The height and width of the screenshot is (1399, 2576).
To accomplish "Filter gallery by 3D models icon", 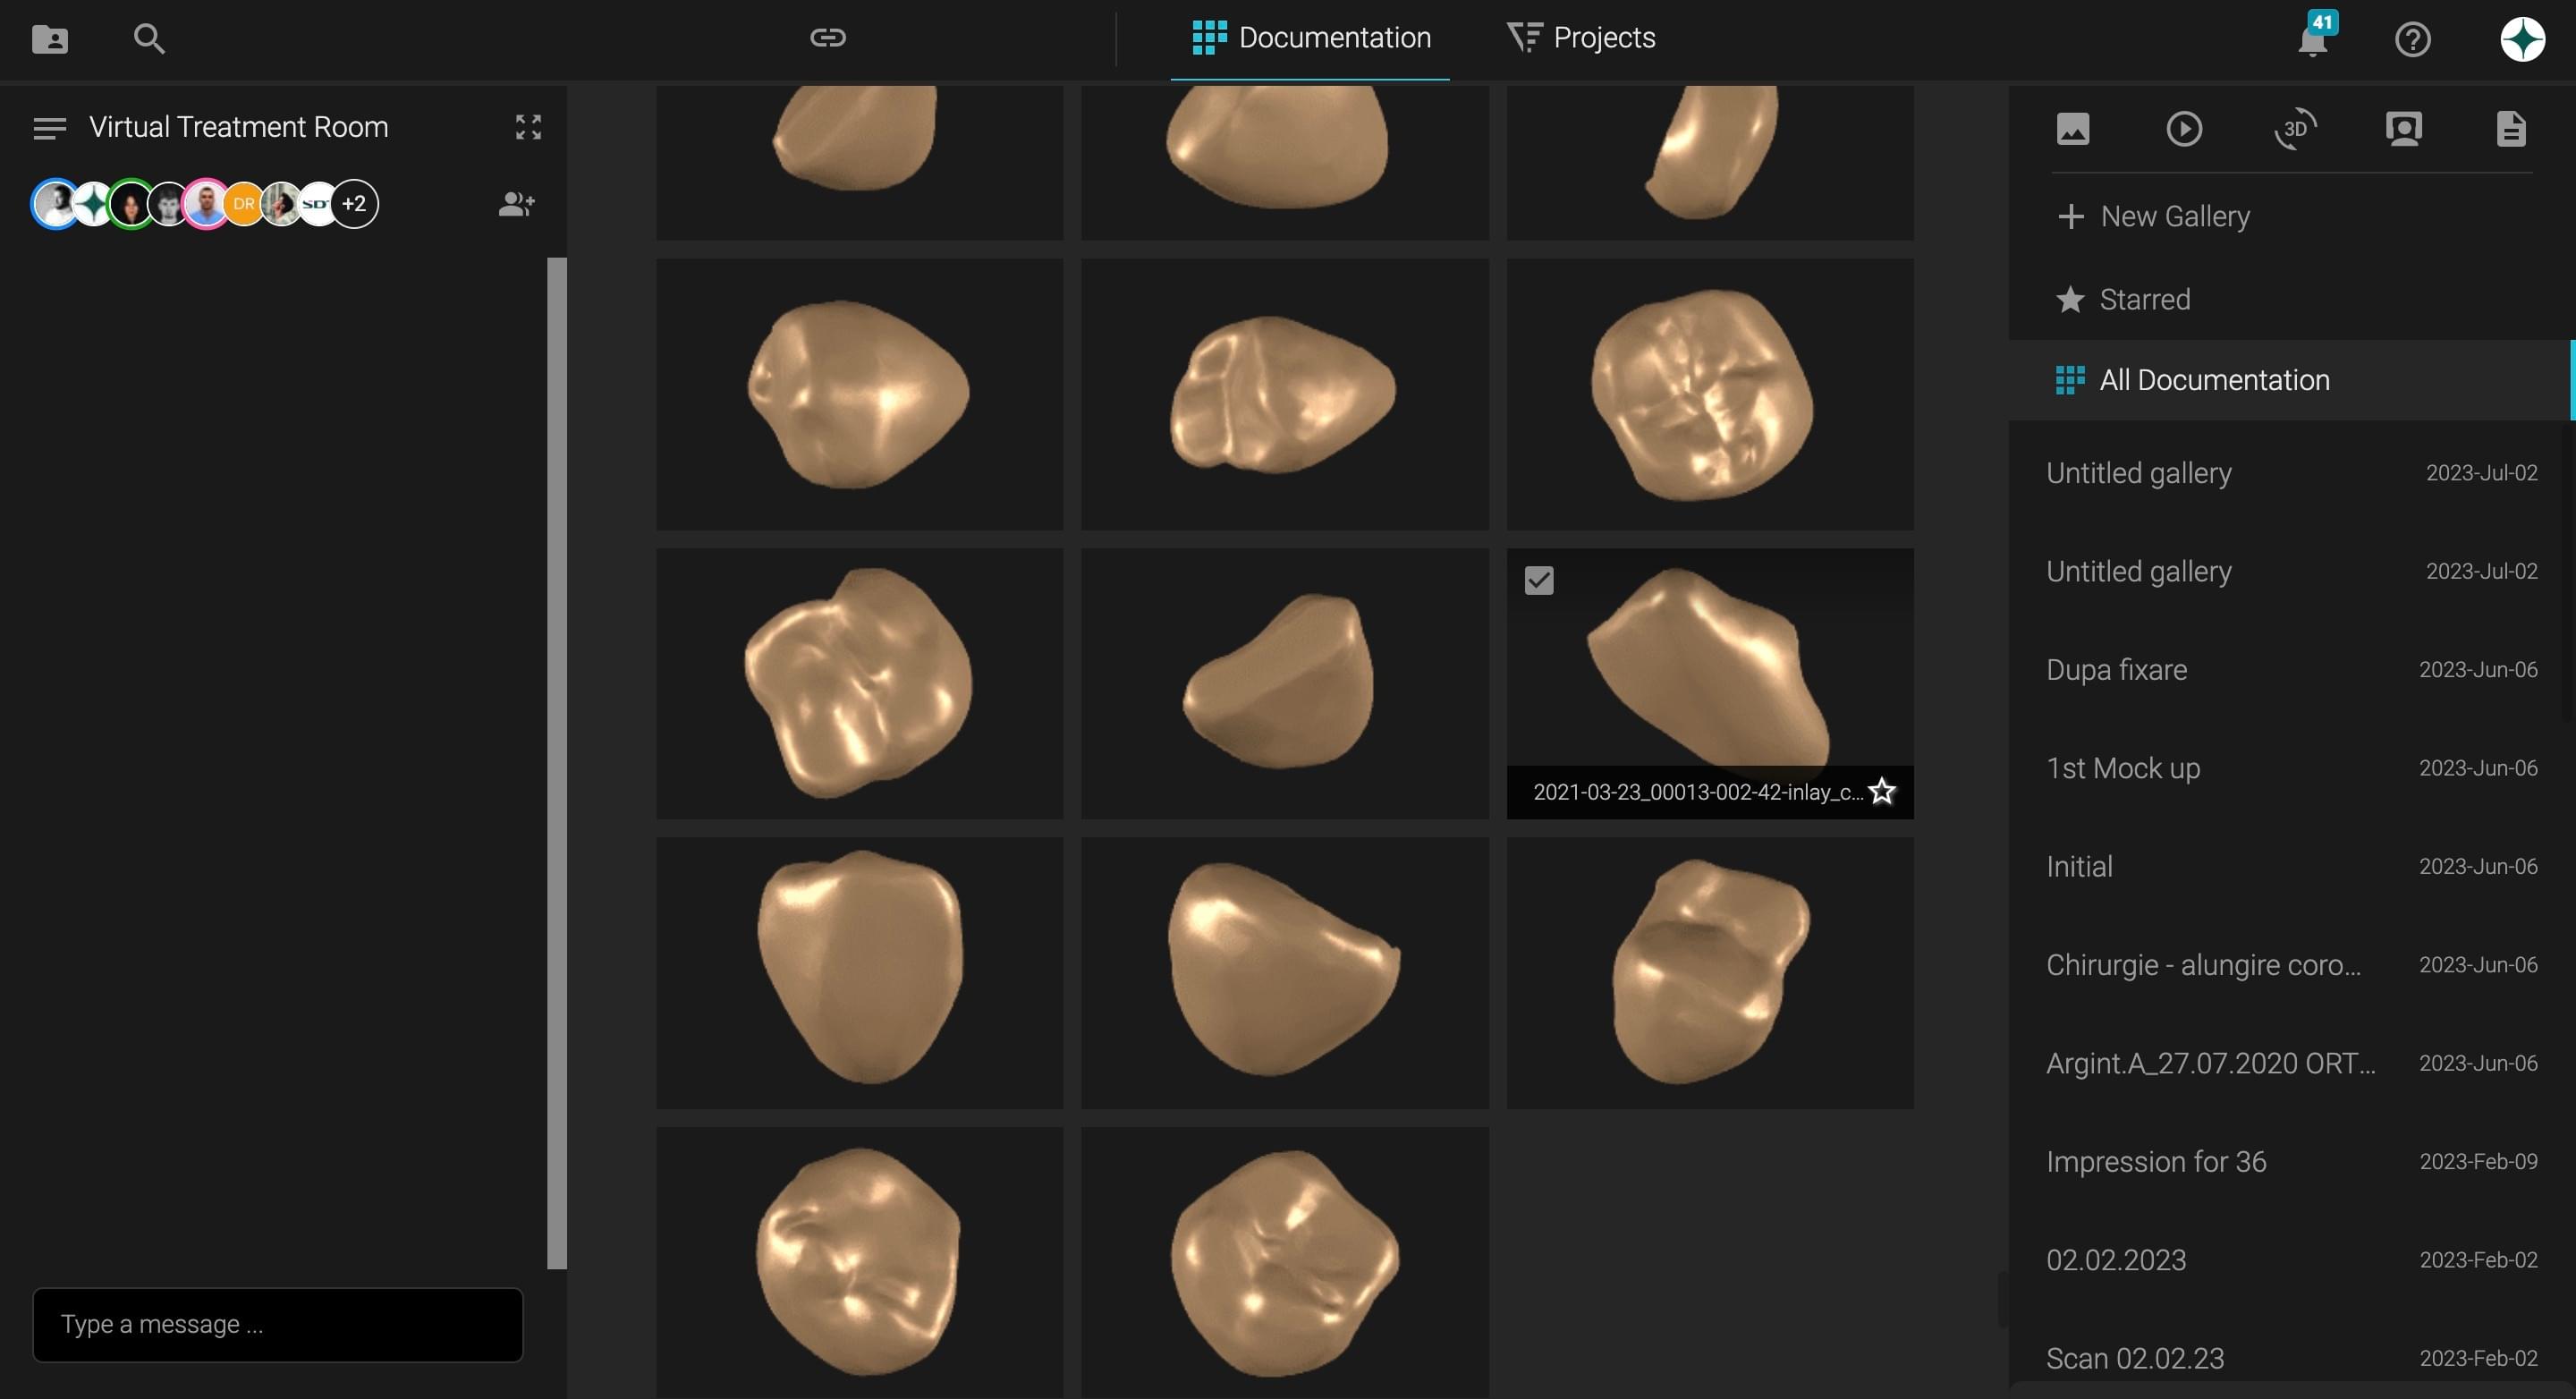I will 2295,129.
